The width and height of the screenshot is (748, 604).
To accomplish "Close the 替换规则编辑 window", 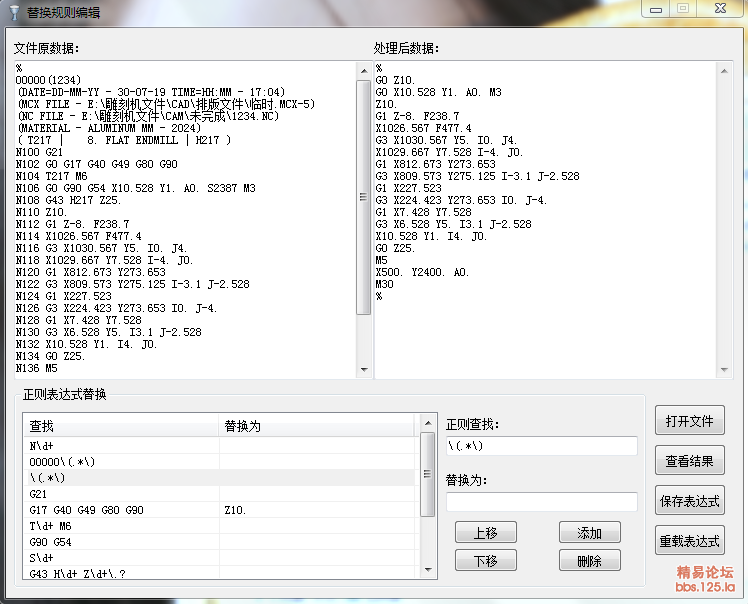I will 721,9.
